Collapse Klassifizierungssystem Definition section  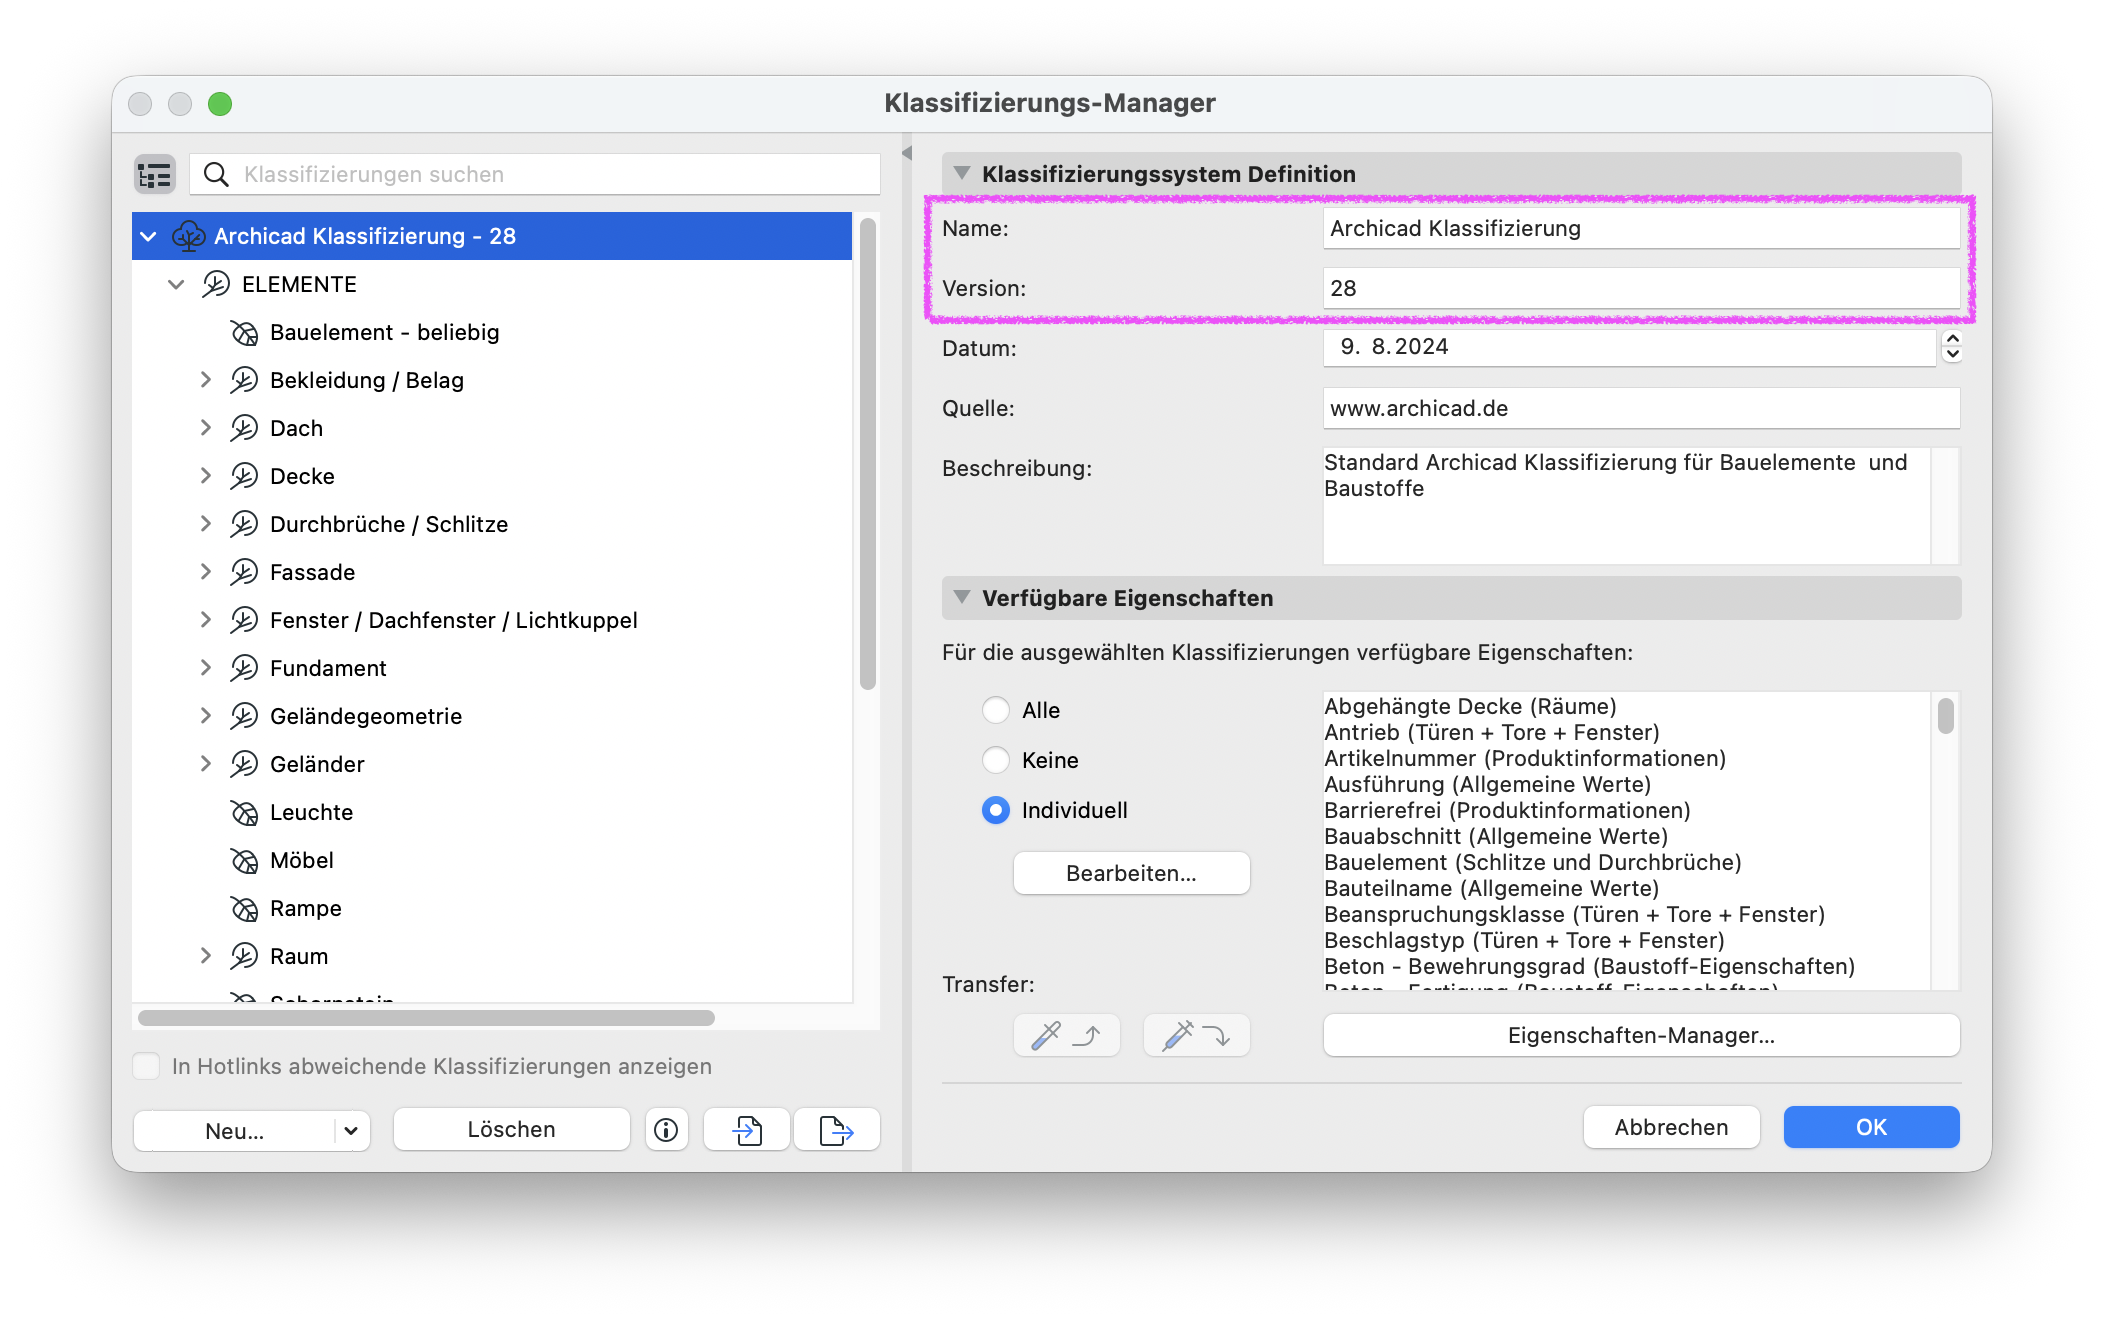click(x=962, y=173)
